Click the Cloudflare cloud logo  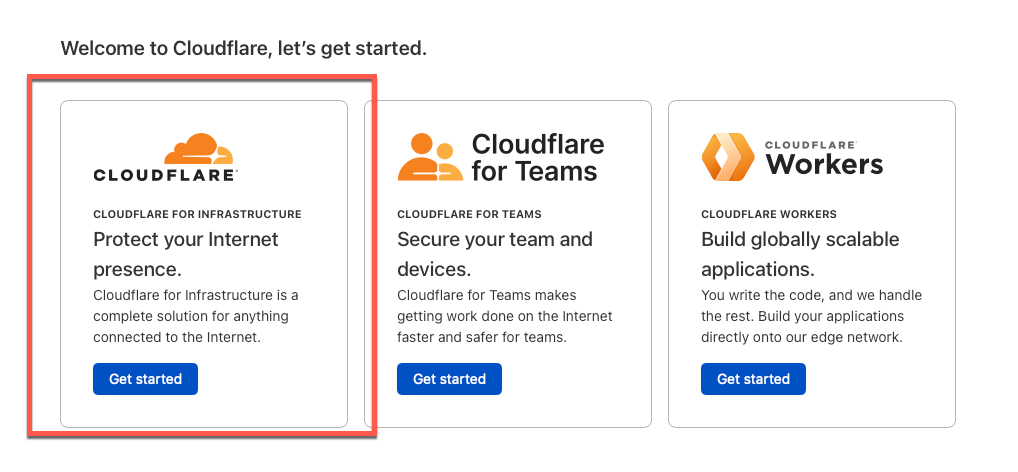tap(166, 157)
